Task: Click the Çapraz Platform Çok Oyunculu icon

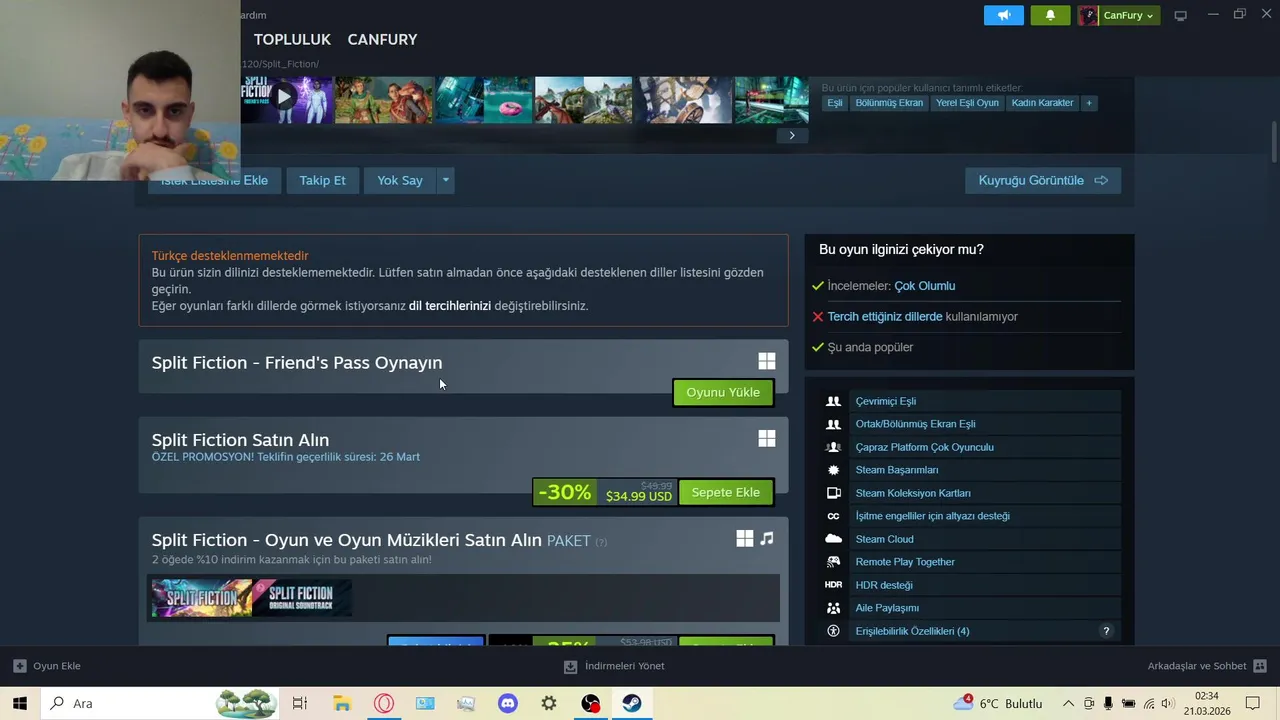Action: (833, 447)
